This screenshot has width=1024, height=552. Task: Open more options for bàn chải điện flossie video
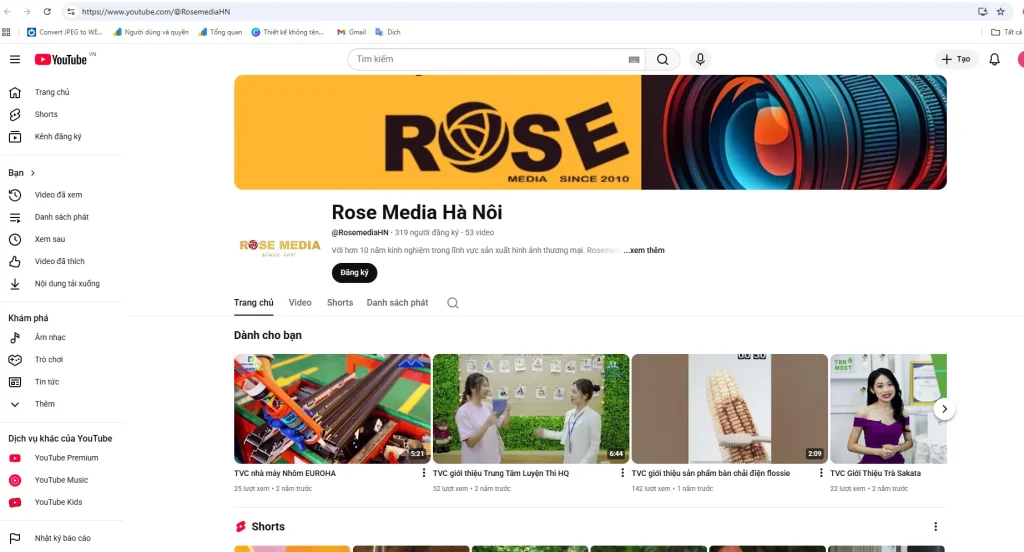pos(821,473)
